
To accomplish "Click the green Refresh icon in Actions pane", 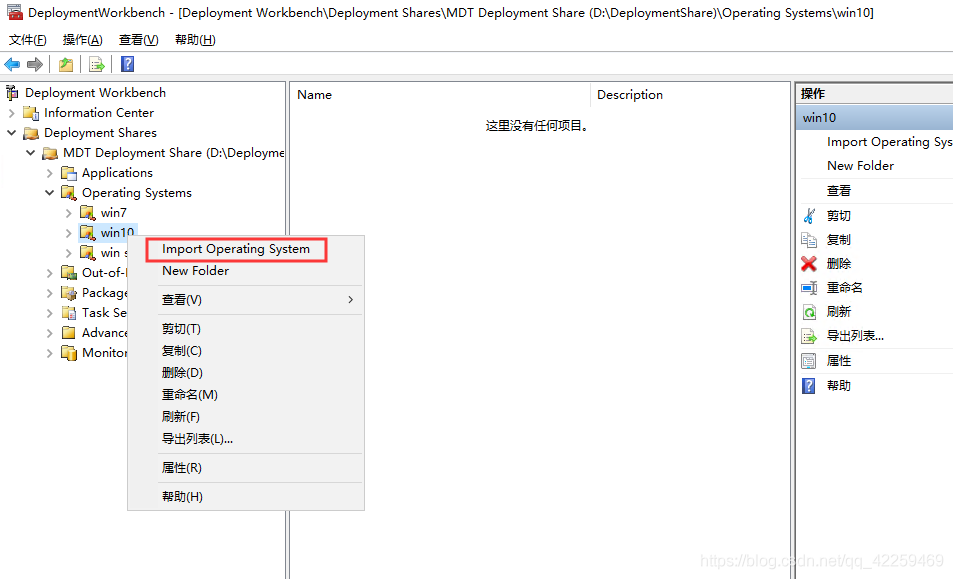I will click(809, 312).
